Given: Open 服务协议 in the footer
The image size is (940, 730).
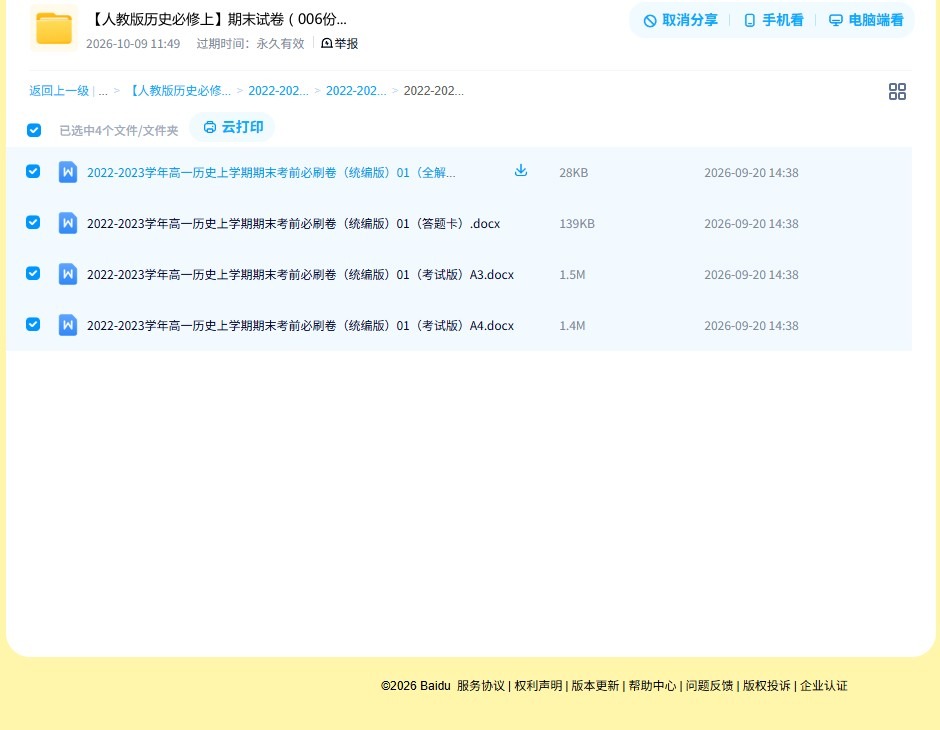Looking at the screenshot, I should [x=481, y=686].
